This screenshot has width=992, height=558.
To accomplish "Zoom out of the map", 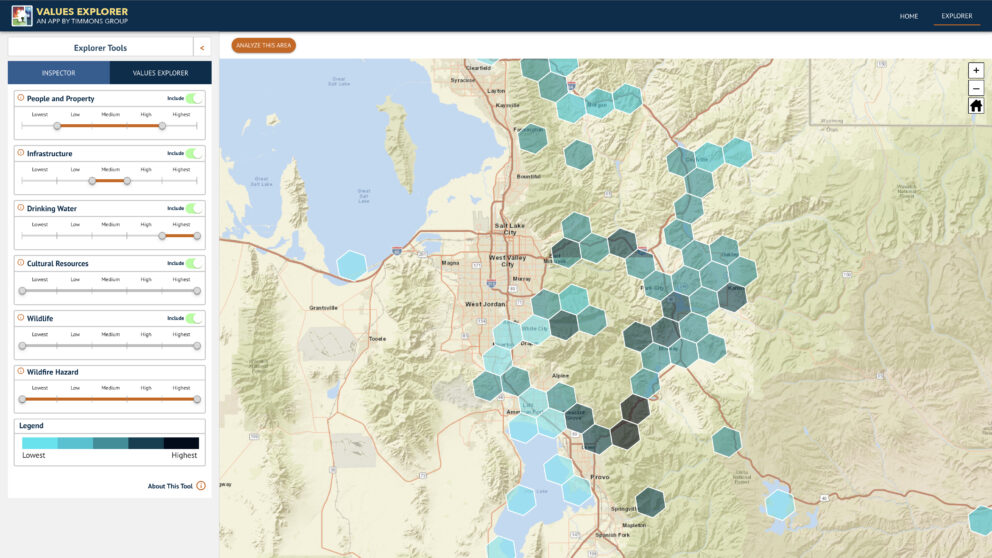I will (x=976, y=88).
